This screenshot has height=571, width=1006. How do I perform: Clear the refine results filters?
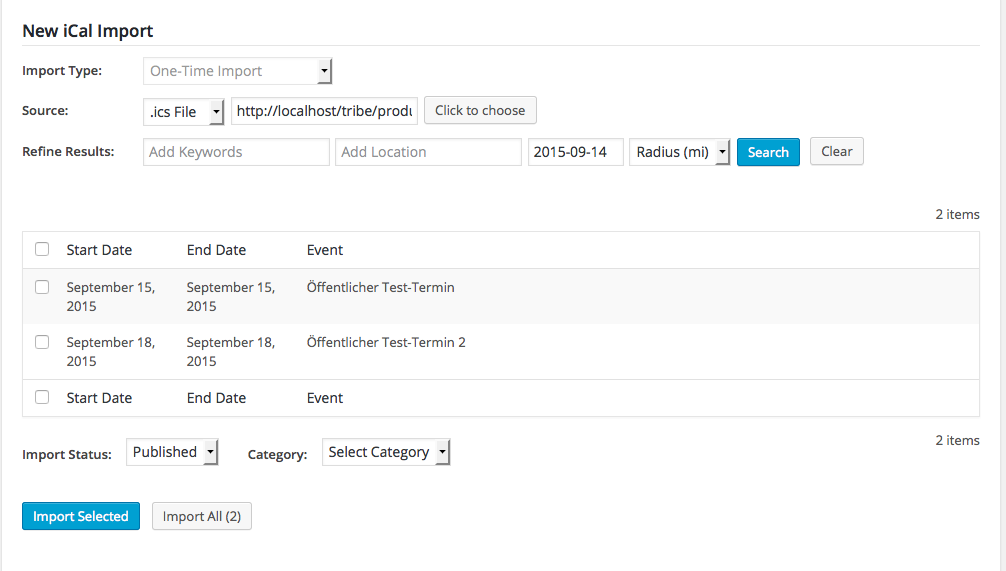click(x=836, y=152)
